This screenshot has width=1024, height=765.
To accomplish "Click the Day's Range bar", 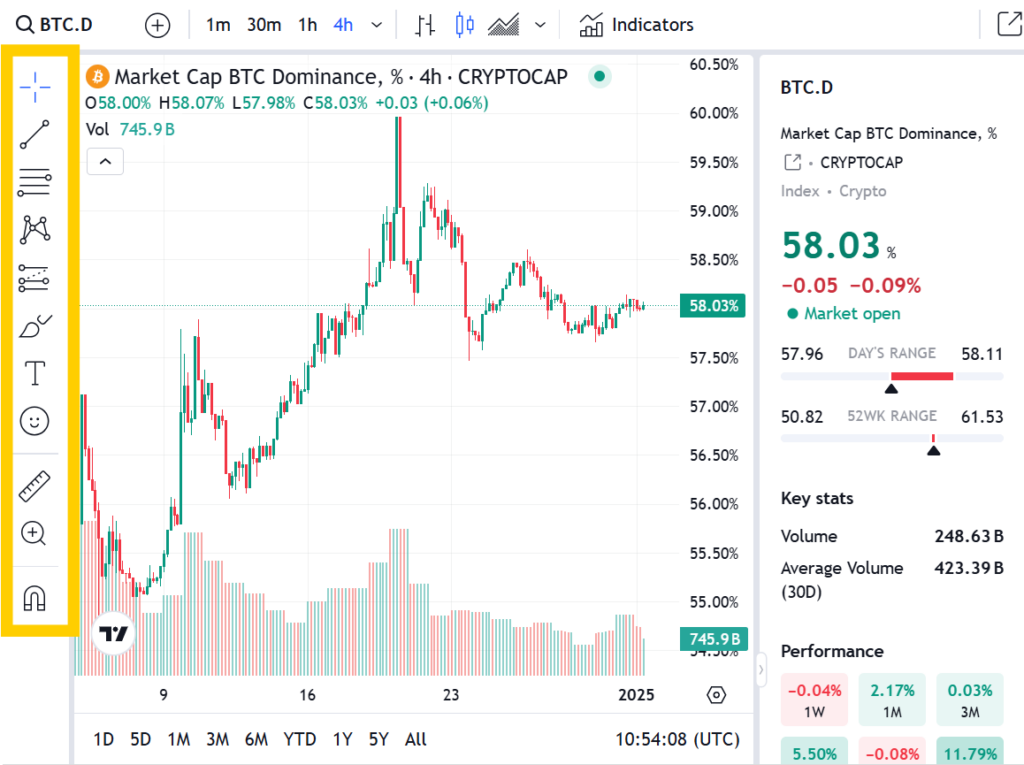I will point(891,376).
